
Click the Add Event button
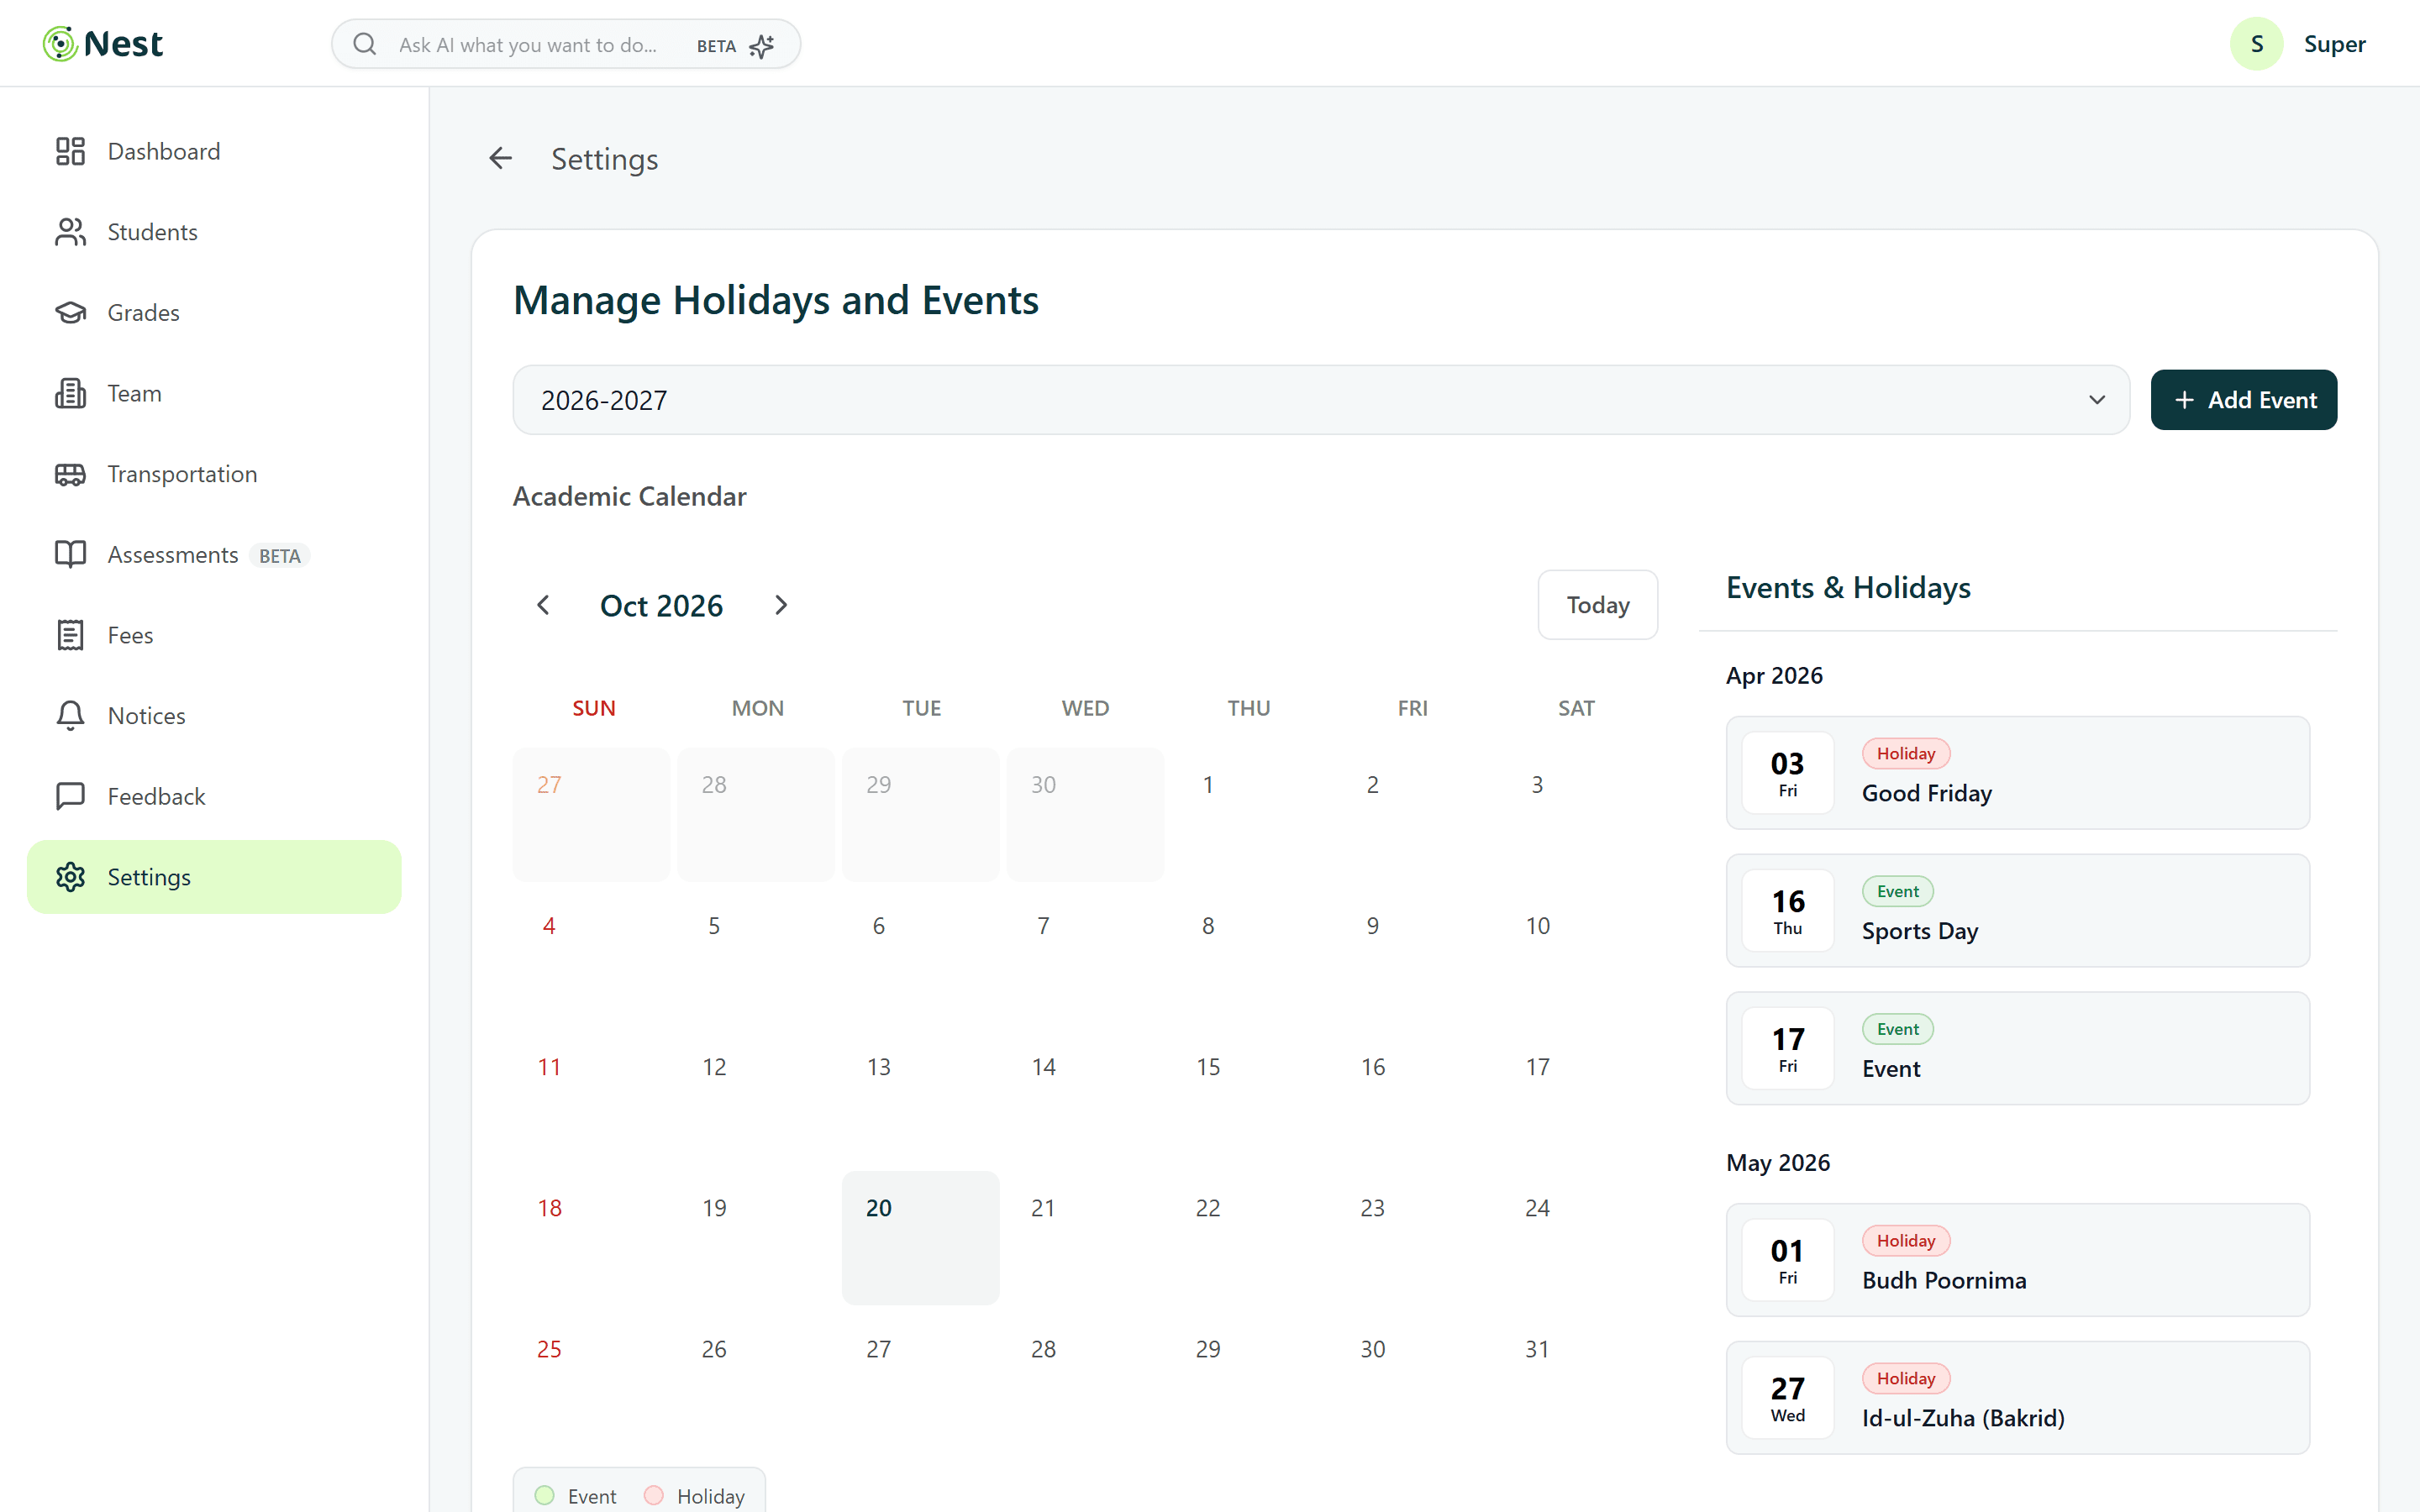coord(2243,400)
